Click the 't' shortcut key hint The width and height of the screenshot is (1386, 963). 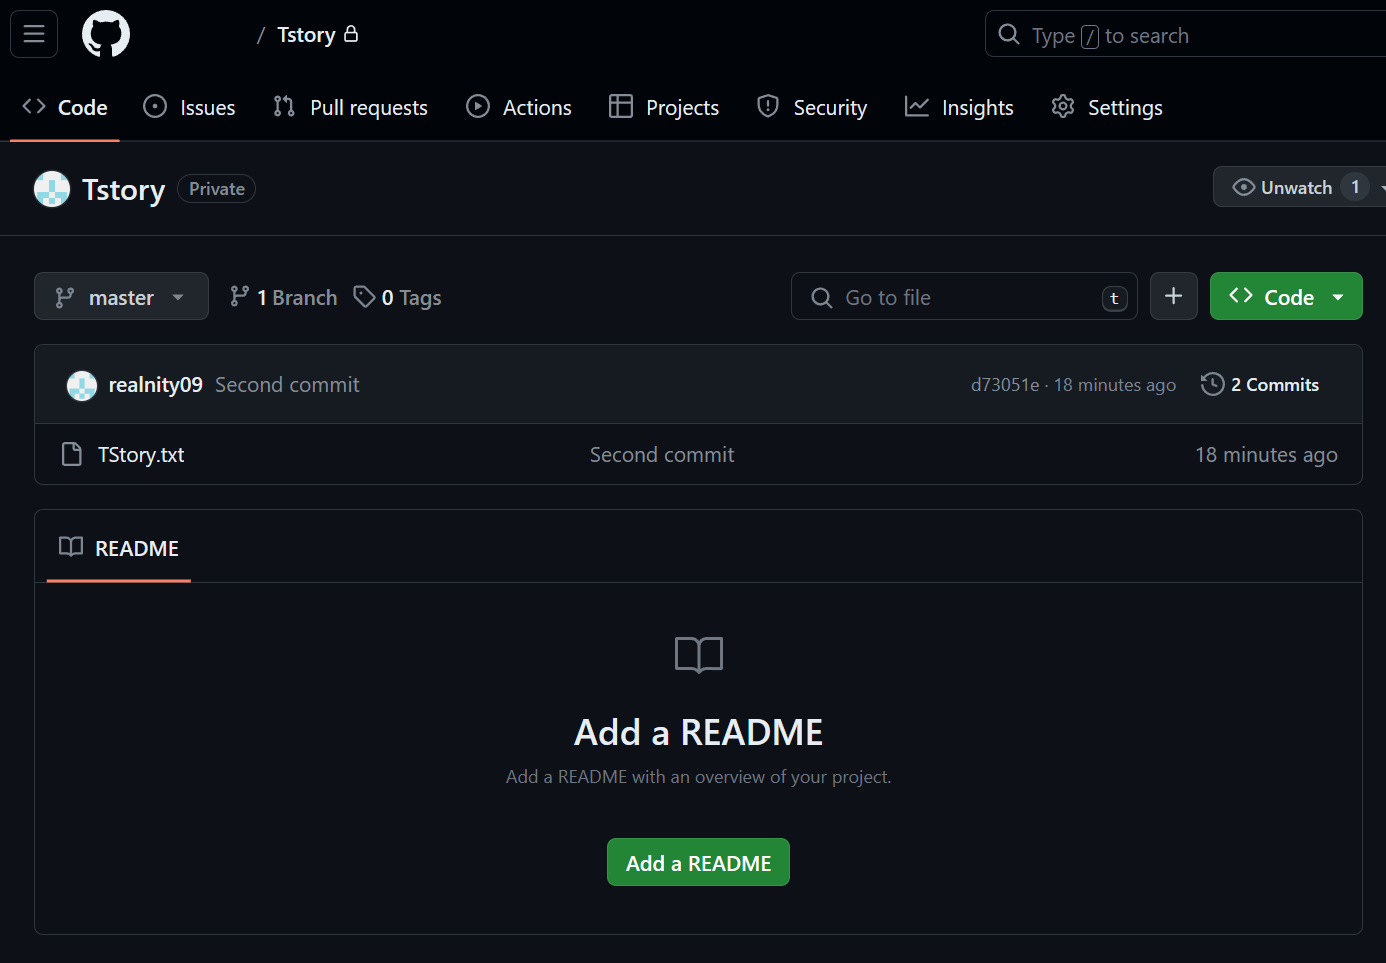(1114, 298)
